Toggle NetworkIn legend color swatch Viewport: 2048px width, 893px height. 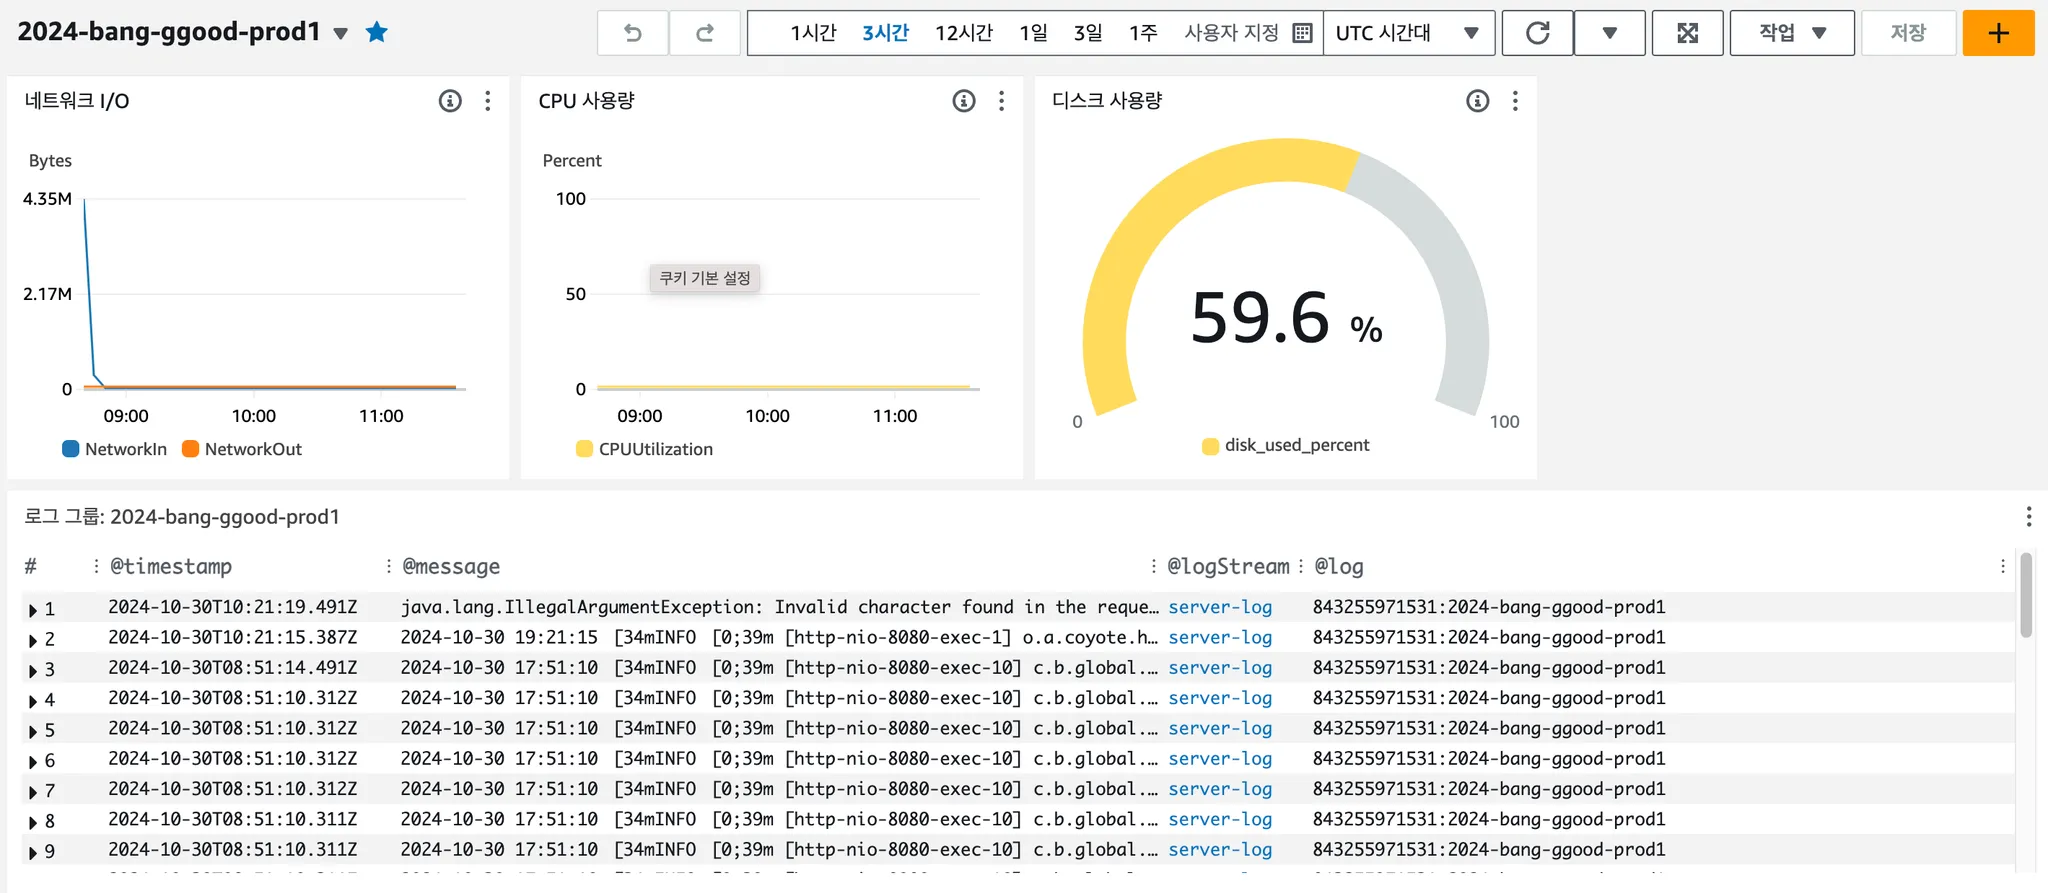(x=70, y=449)
